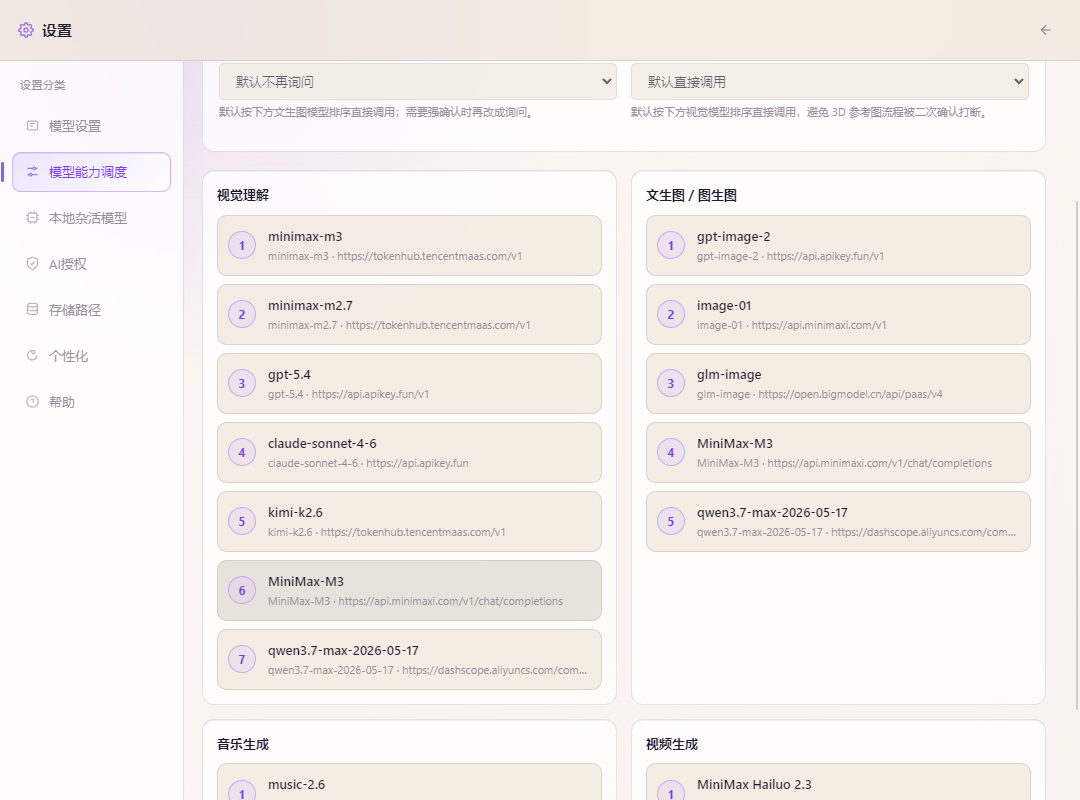This screenshot has width=1080, height=800.
Task: Click the back arrow icon
Action: pyautogui.click(x=1046, y=30)
